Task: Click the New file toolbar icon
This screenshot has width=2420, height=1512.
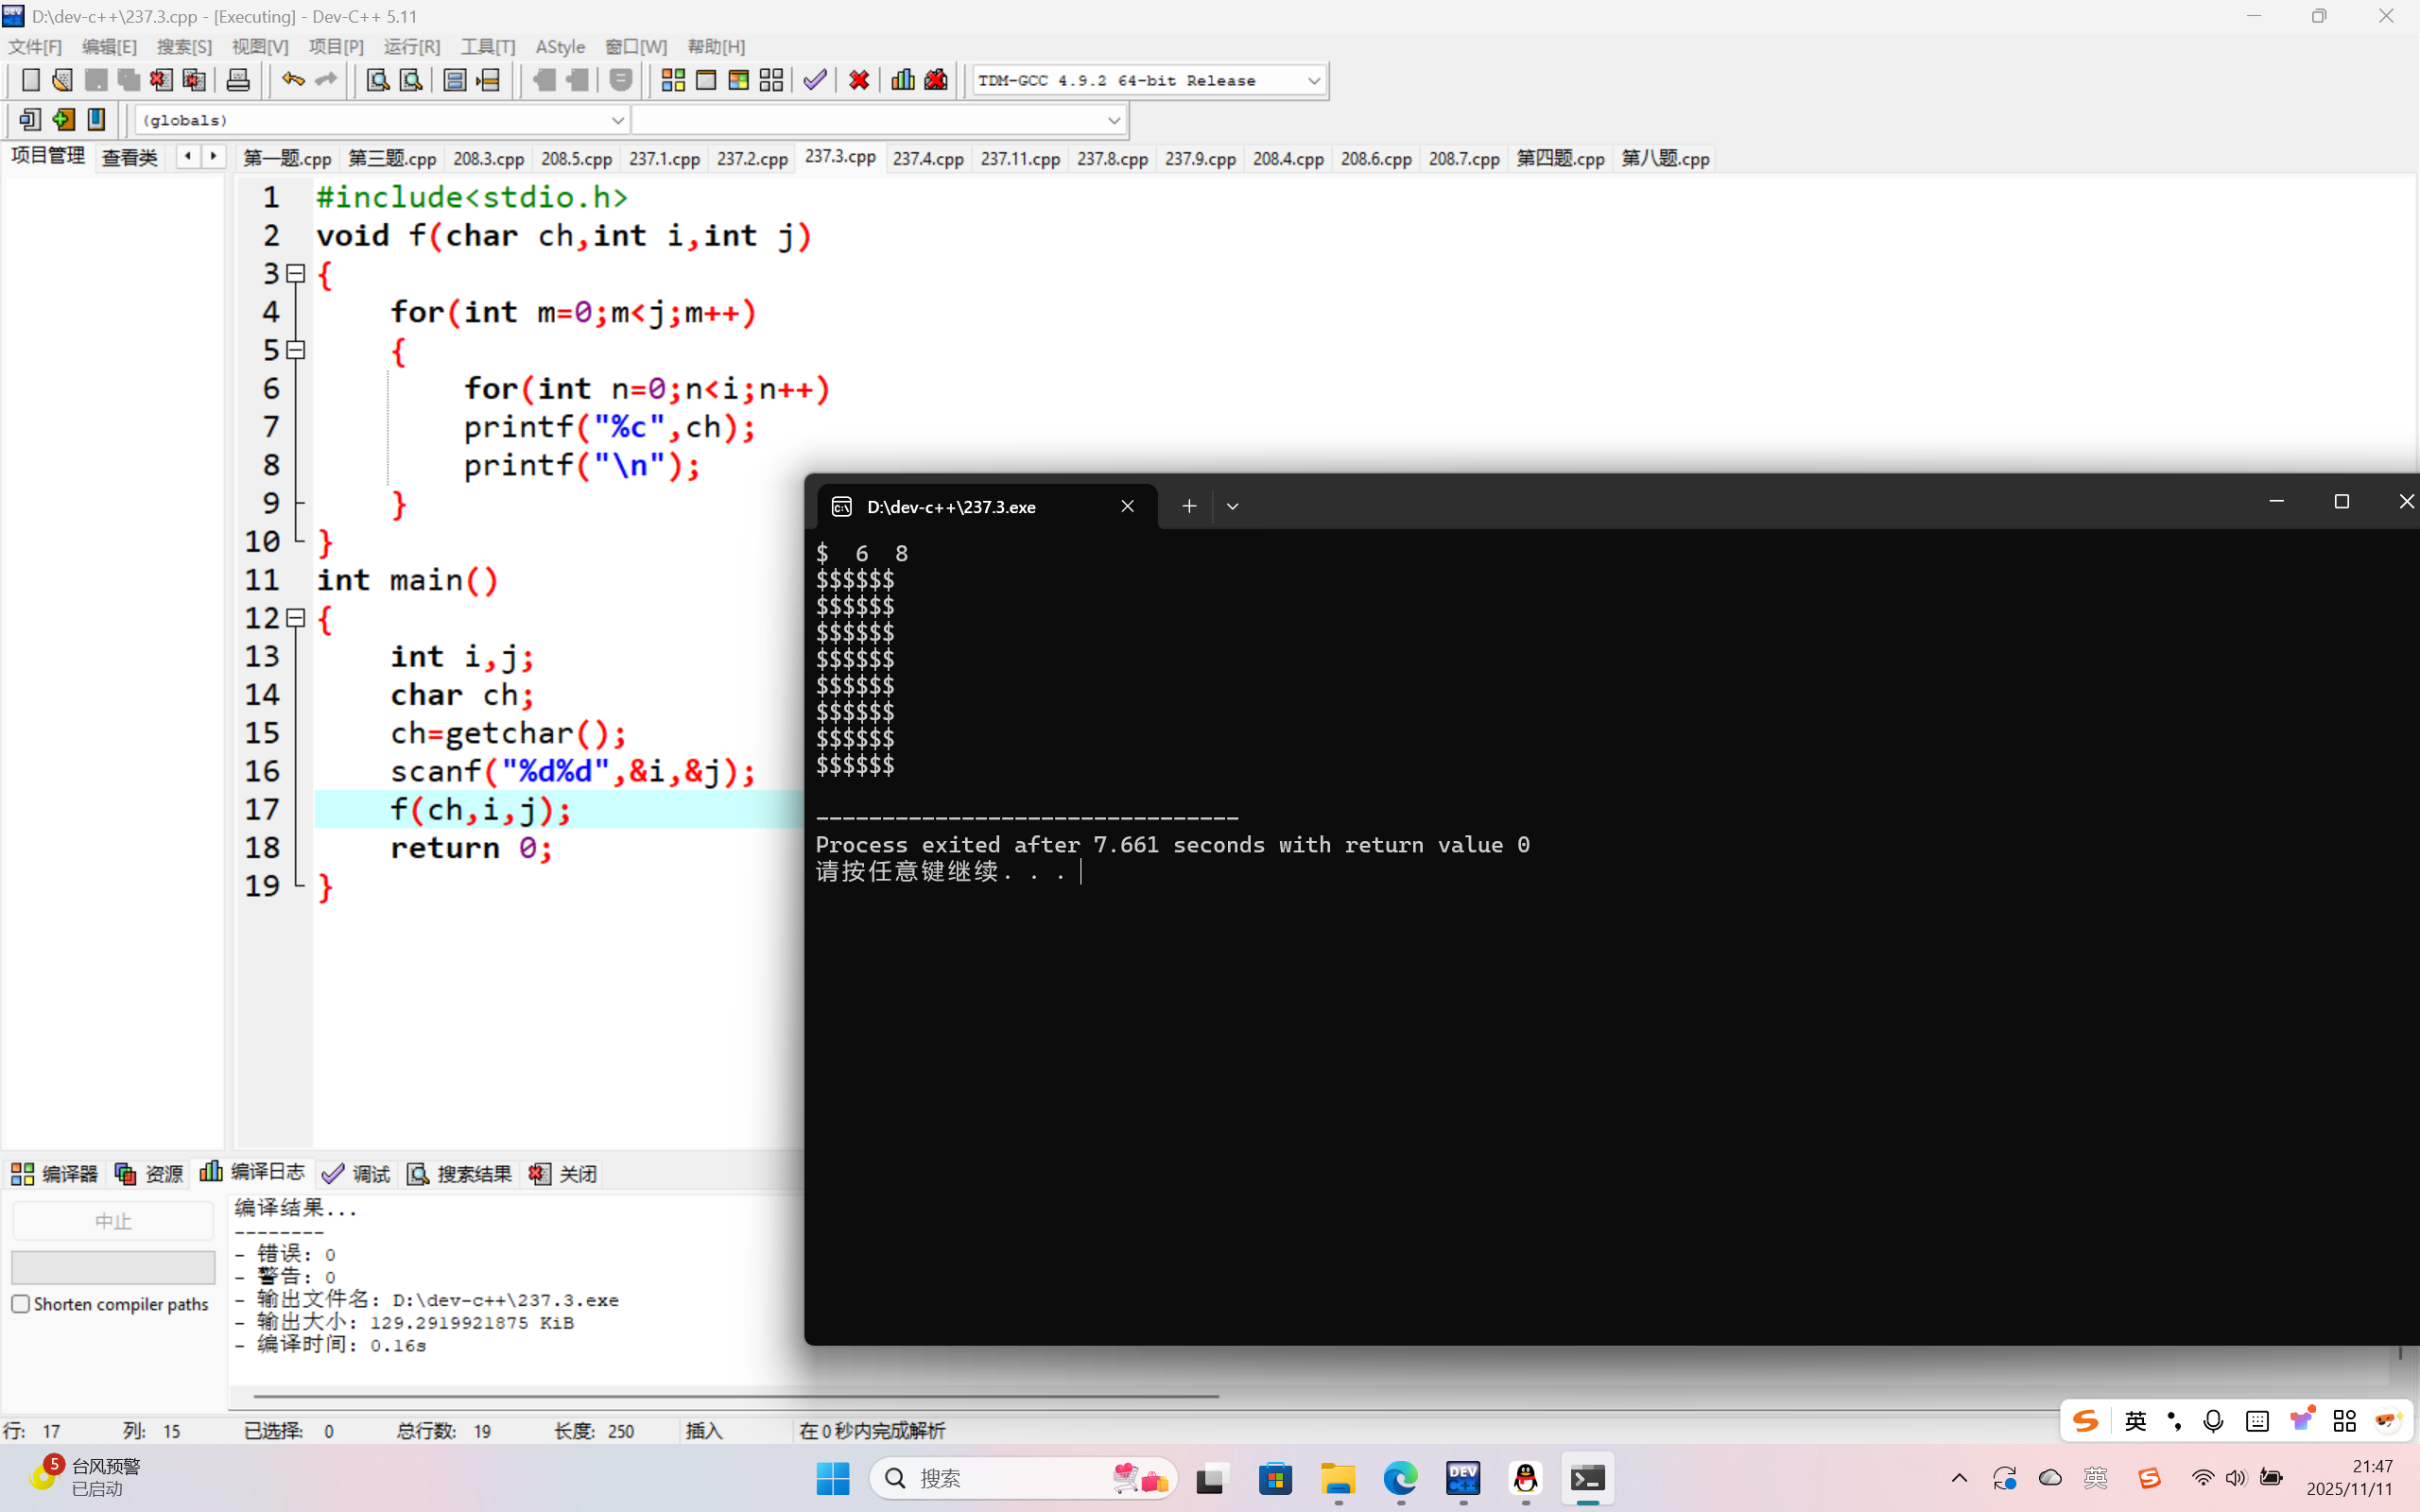Action: pos(30,80)
